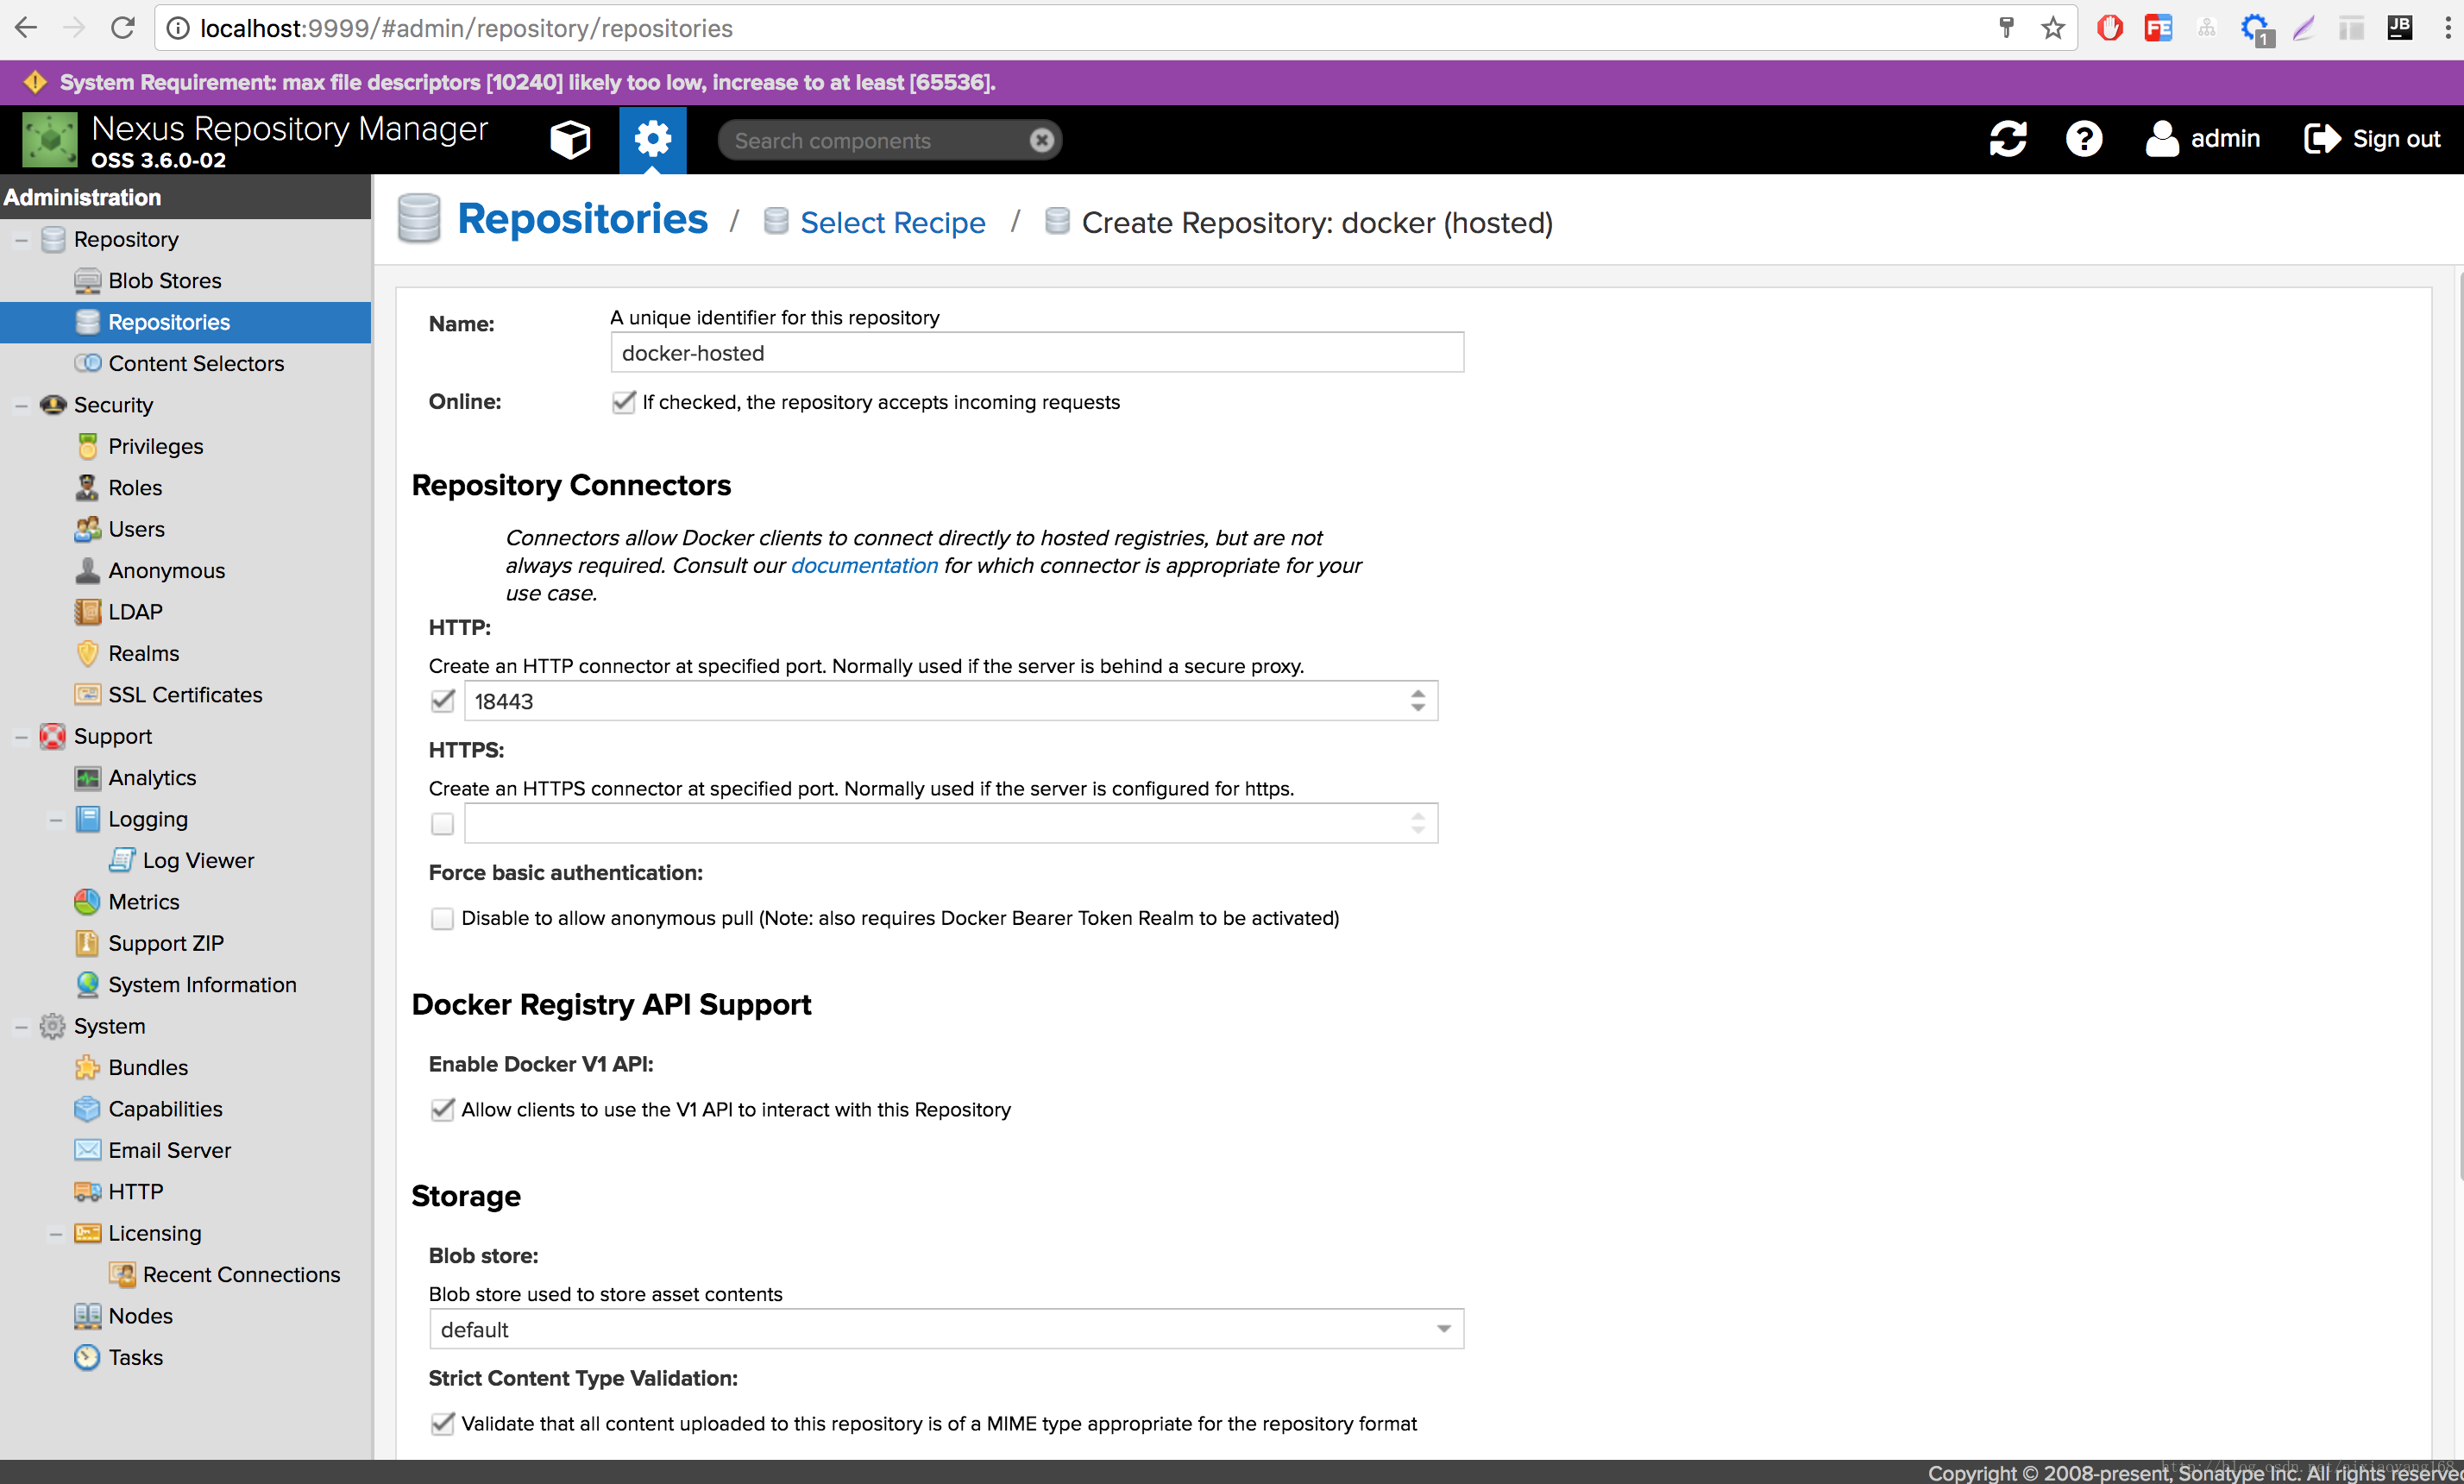This screenshot has height=1484, width=2464.
Task: Click the Sign out icon
Action: [2322, 139]
